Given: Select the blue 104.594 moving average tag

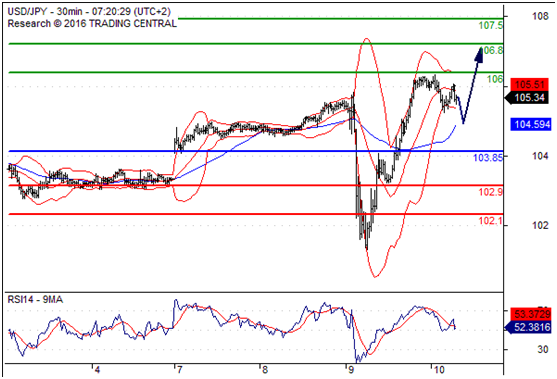Looking at the screenshot, I should coord(531,124).
